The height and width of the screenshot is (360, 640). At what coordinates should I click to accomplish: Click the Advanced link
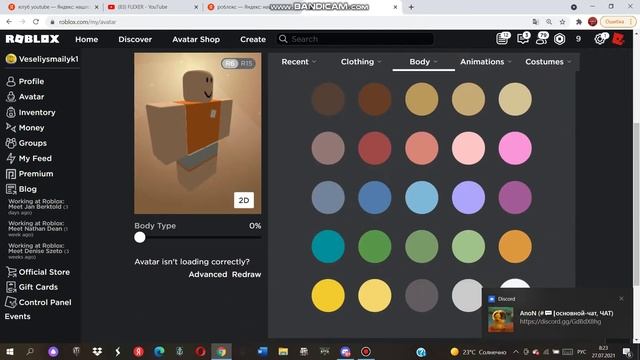[208, 274]
